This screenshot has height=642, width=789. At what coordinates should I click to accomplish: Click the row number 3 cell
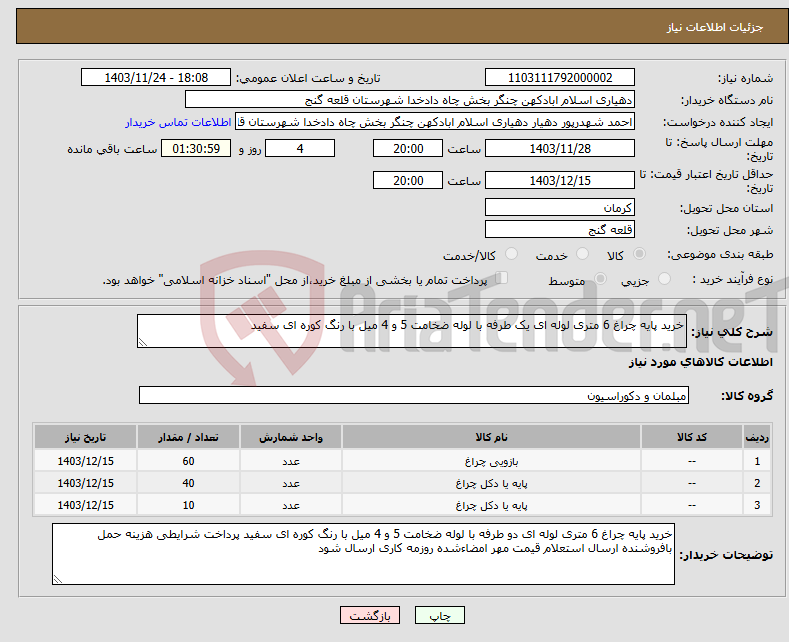click(x=757, y=505)
